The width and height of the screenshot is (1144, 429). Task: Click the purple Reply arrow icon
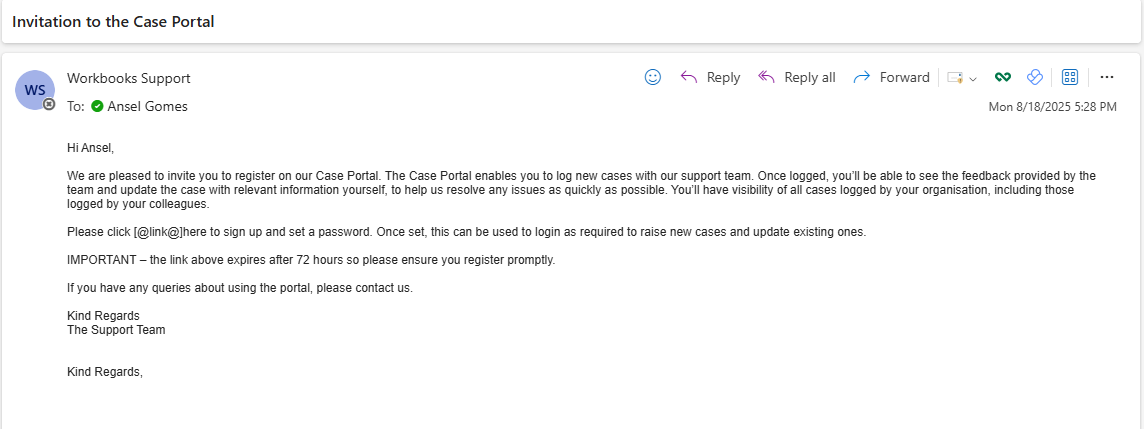tap(689, 77)
